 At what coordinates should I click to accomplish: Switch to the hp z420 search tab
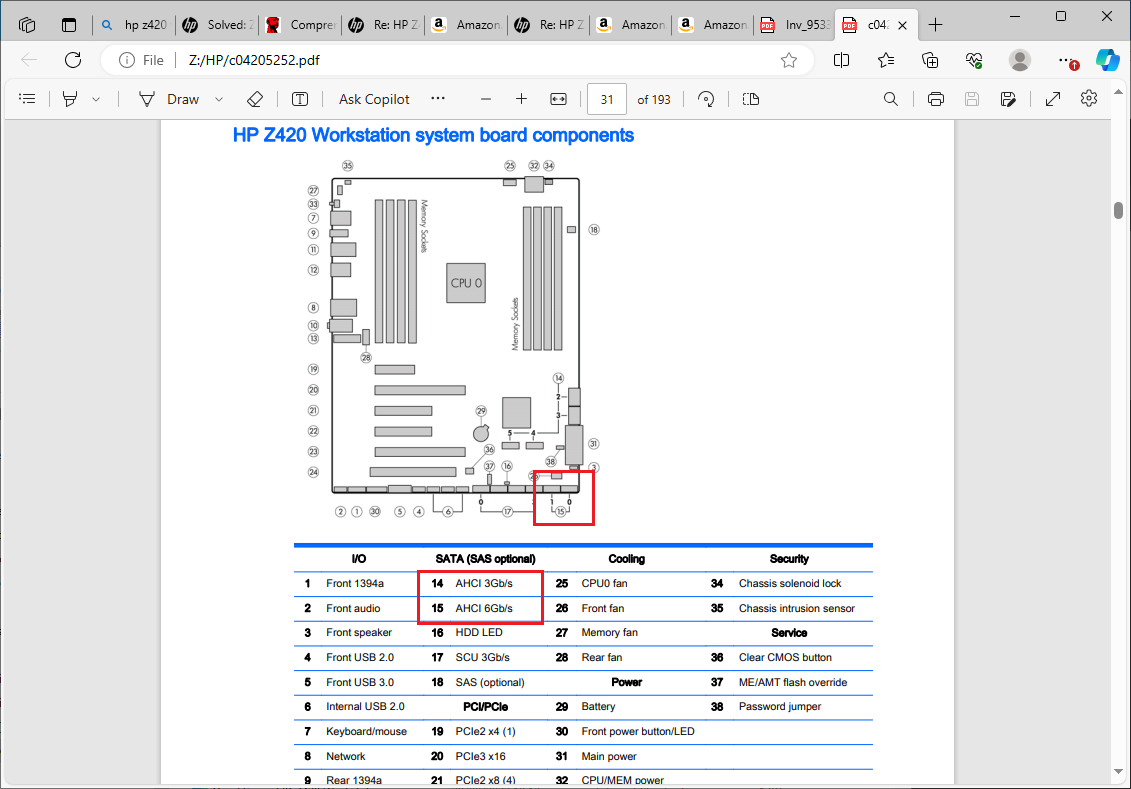(134, 25)
